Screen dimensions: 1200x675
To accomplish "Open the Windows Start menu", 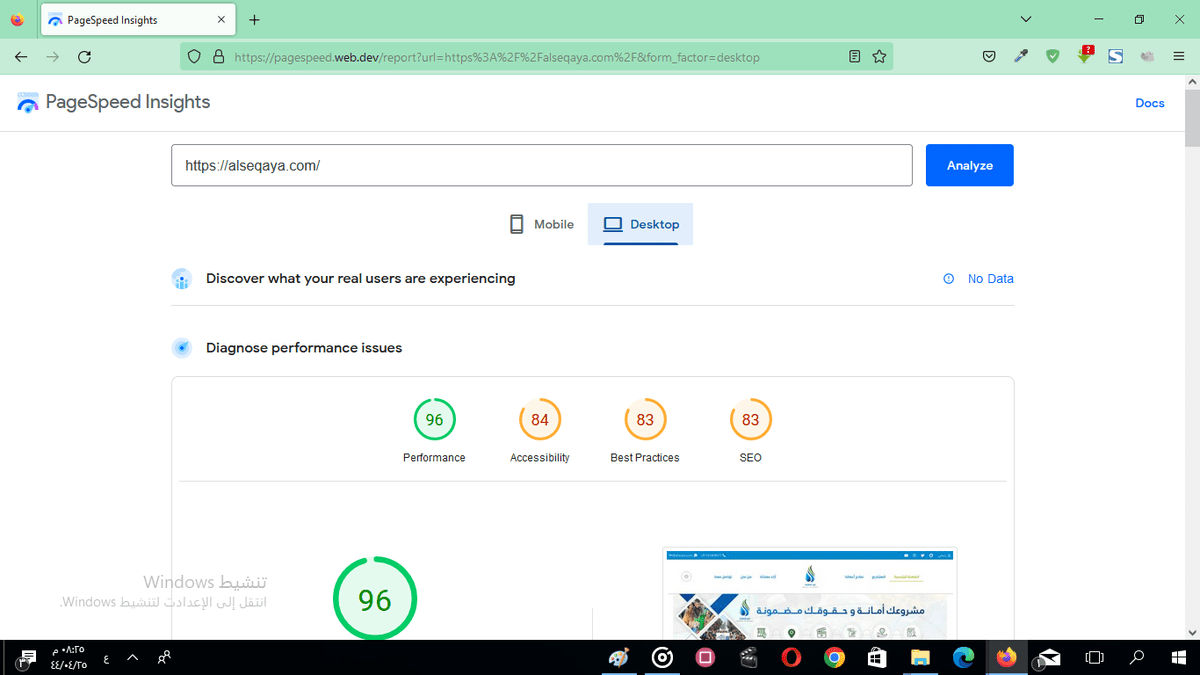I will (x=1179, y=657).
